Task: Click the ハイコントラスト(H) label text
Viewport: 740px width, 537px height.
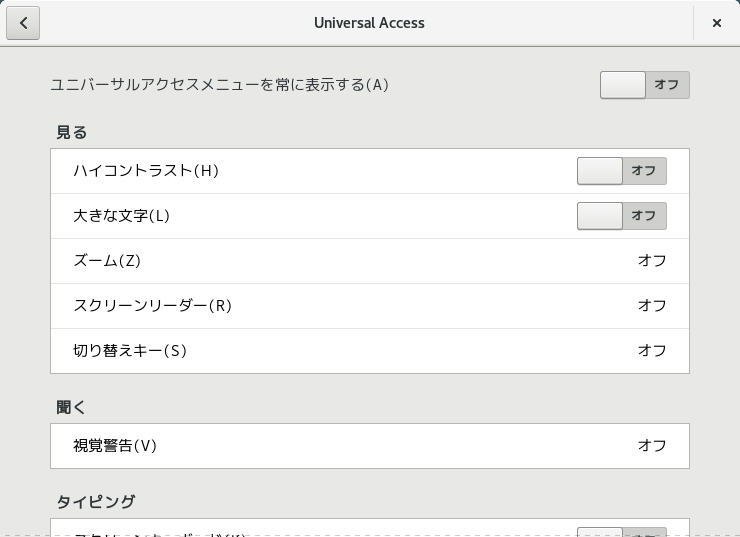Action: click(x=146, y=170)
